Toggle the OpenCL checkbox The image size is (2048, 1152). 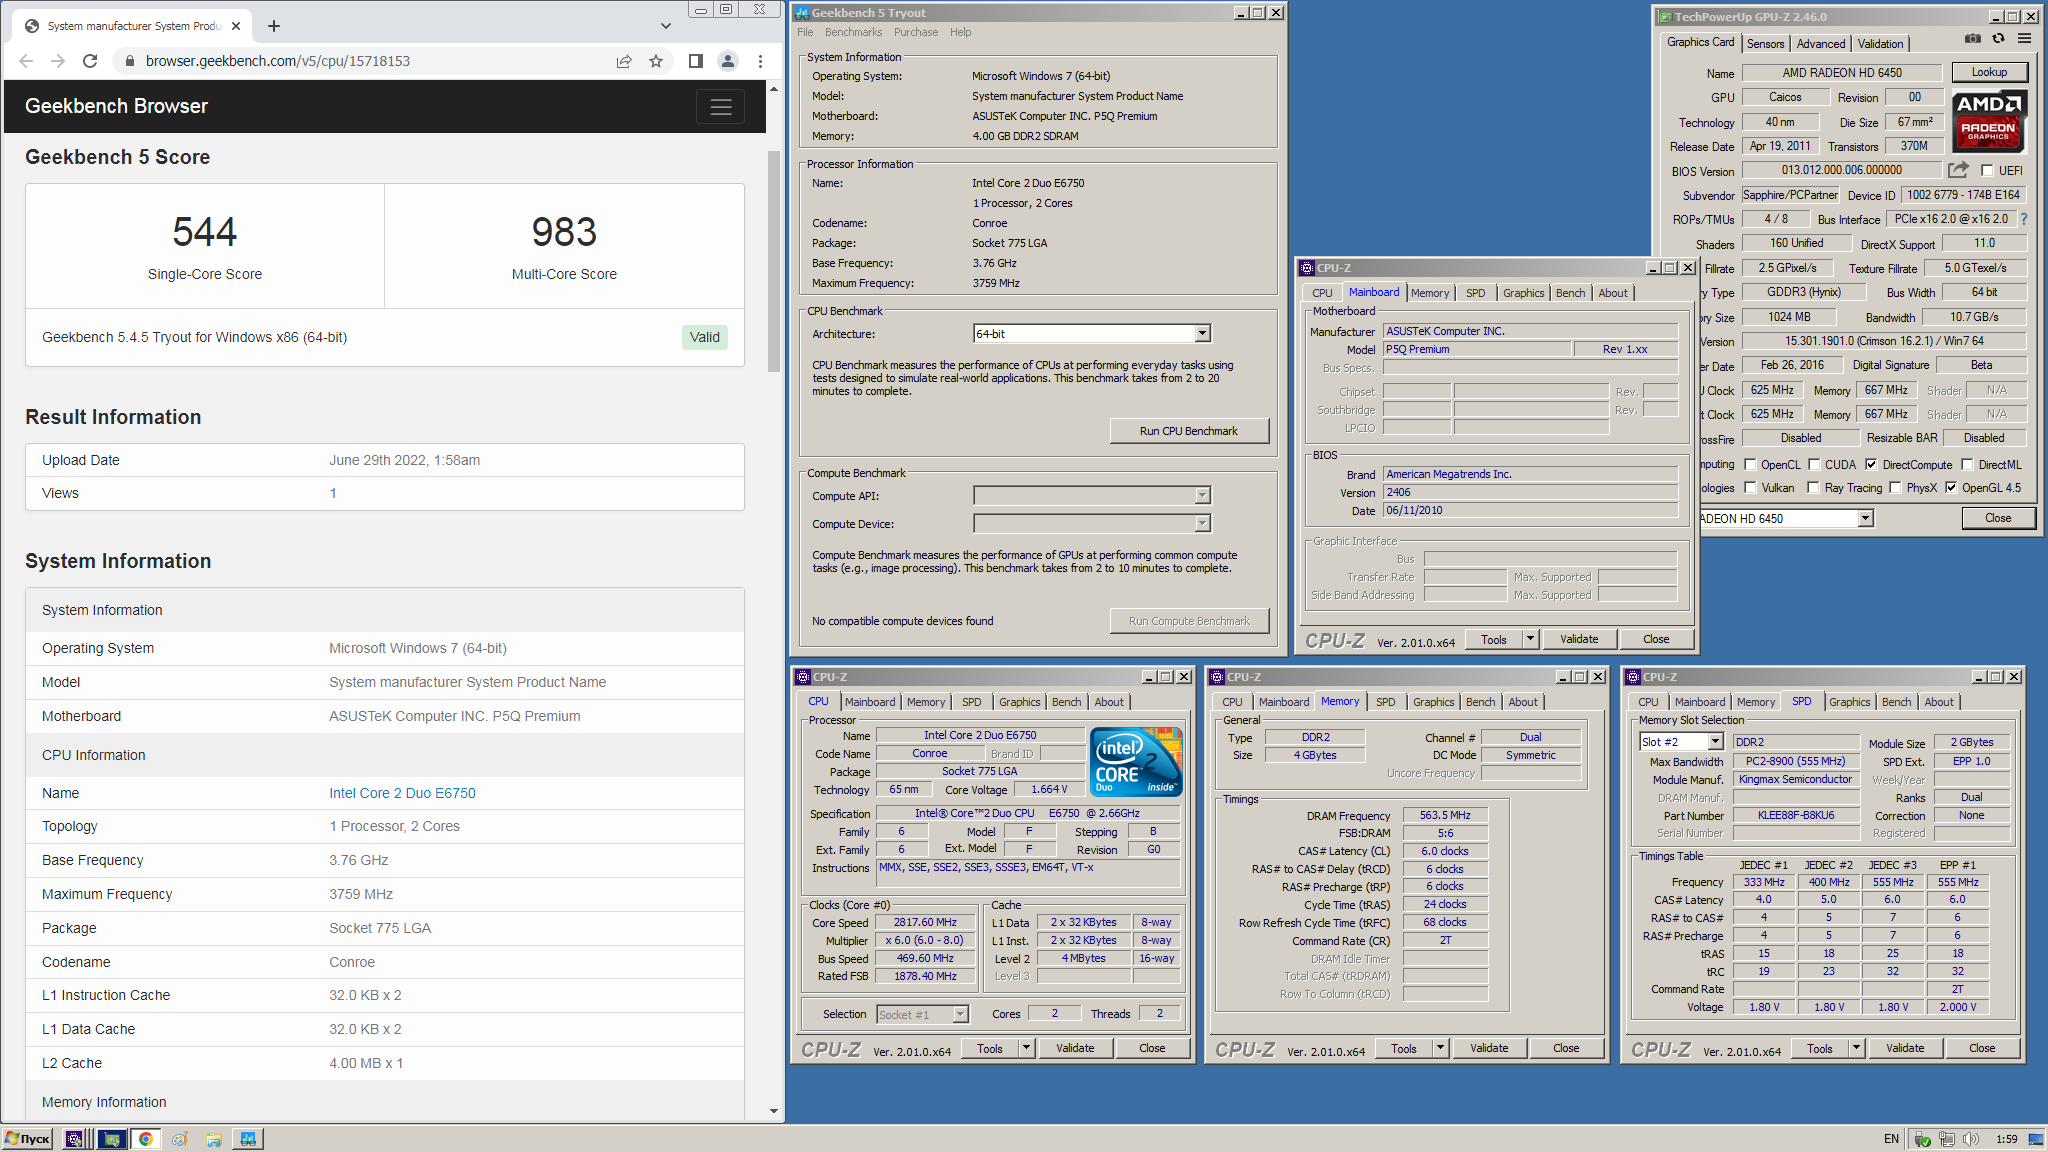(1750, 465)
